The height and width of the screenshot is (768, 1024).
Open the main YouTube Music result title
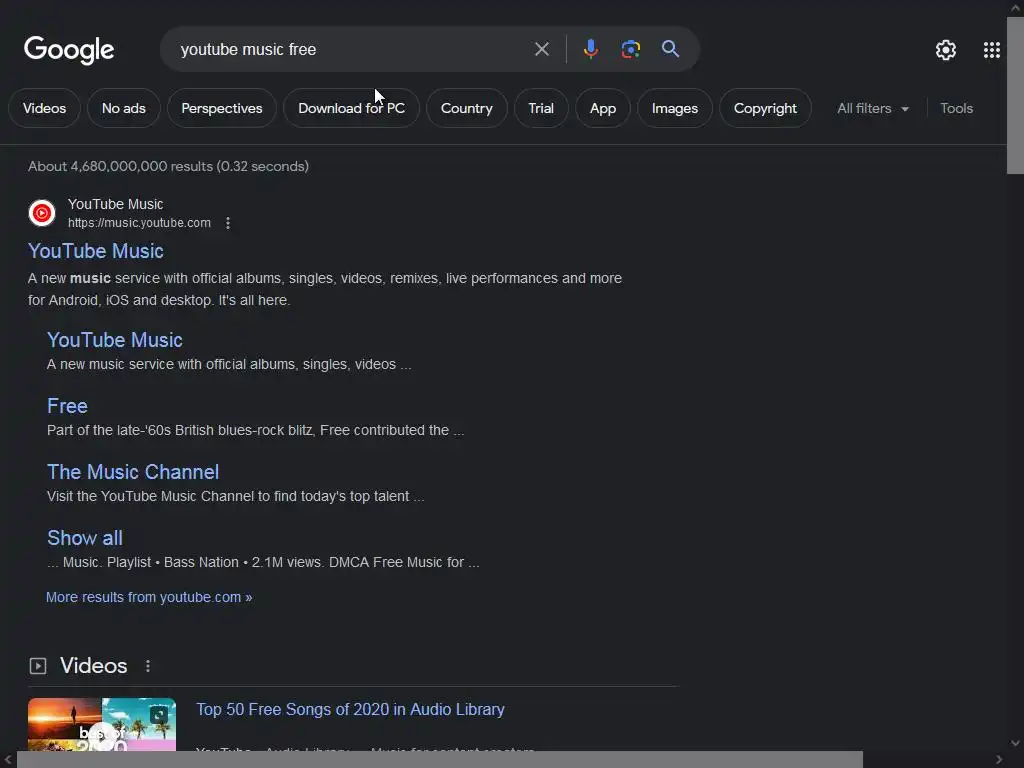(95, 251)
